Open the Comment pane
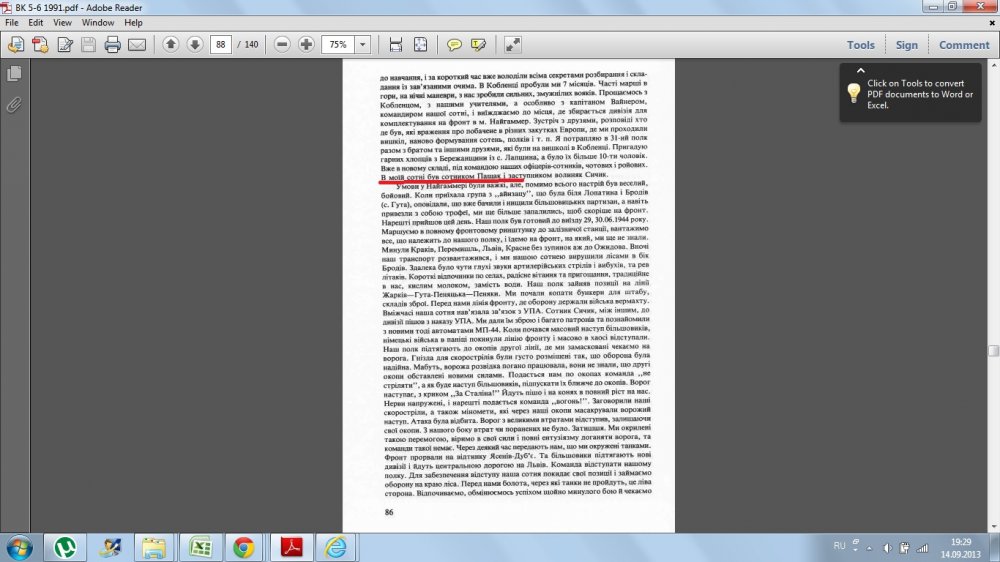 [963, 45]
